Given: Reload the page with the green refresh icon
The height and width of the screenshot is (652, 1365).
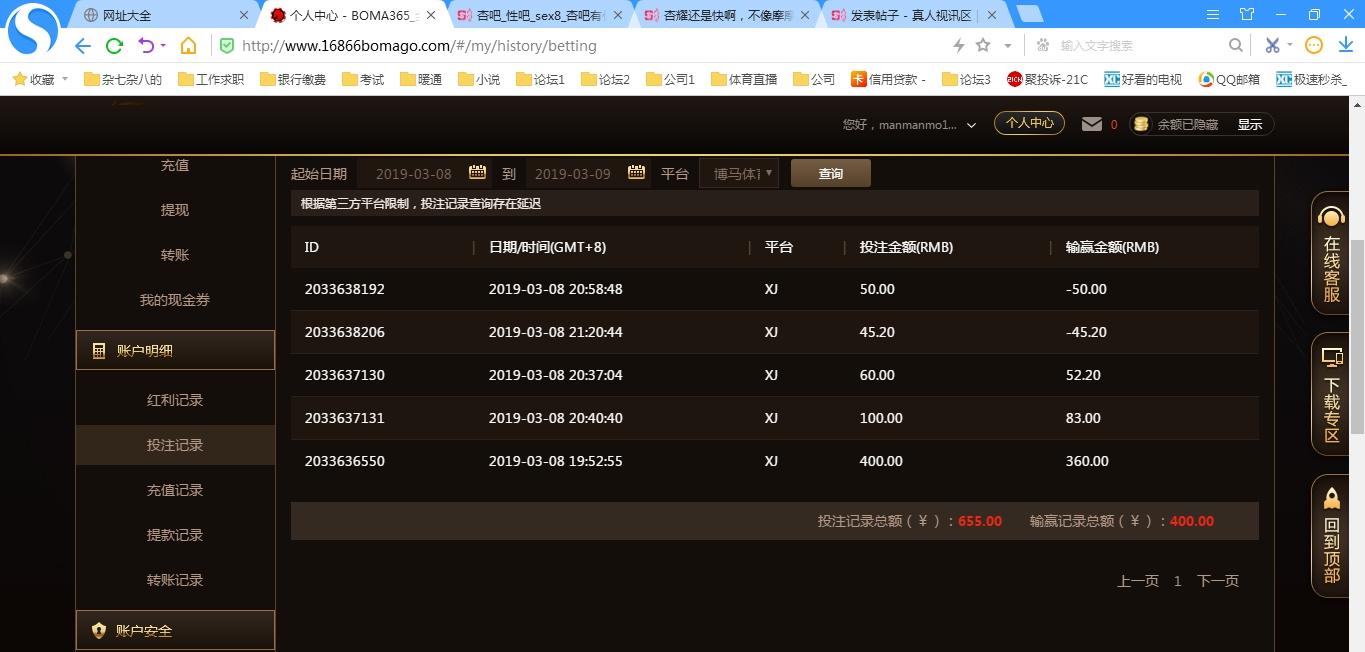Looking at the screenshot, I should click(114, 46).
